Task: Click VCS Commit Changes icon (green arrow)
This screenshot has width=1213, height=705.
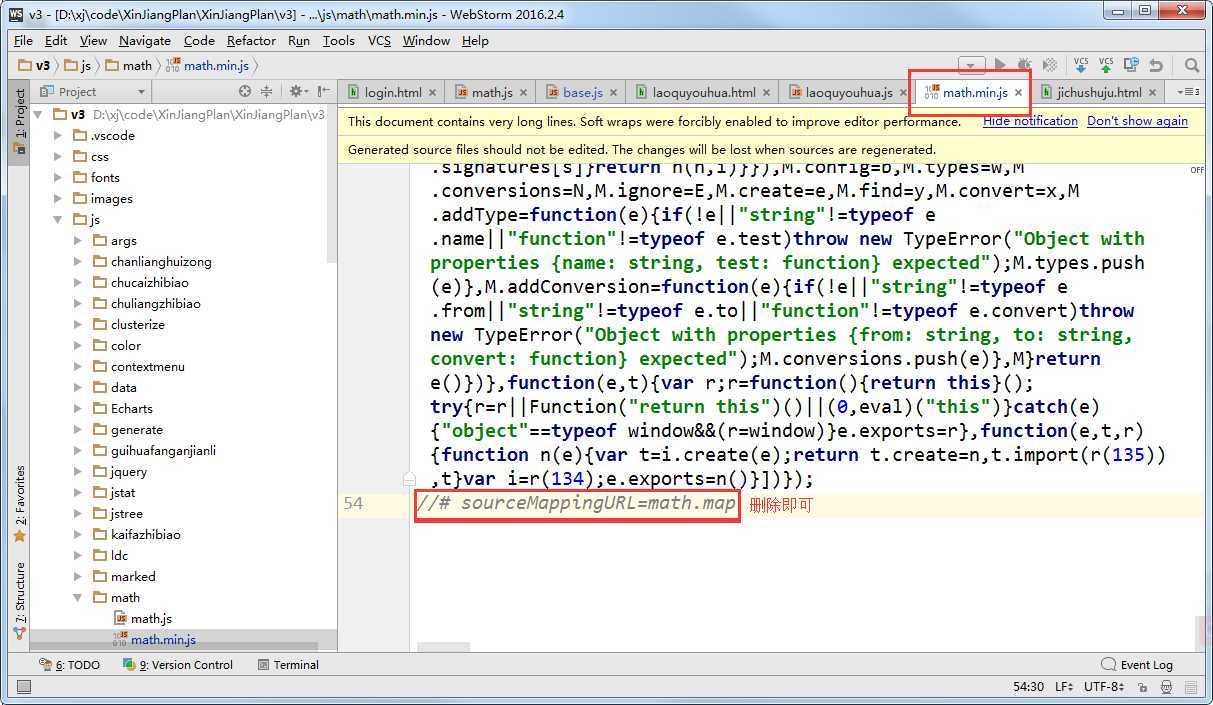Action: (x=1106, y=65)
